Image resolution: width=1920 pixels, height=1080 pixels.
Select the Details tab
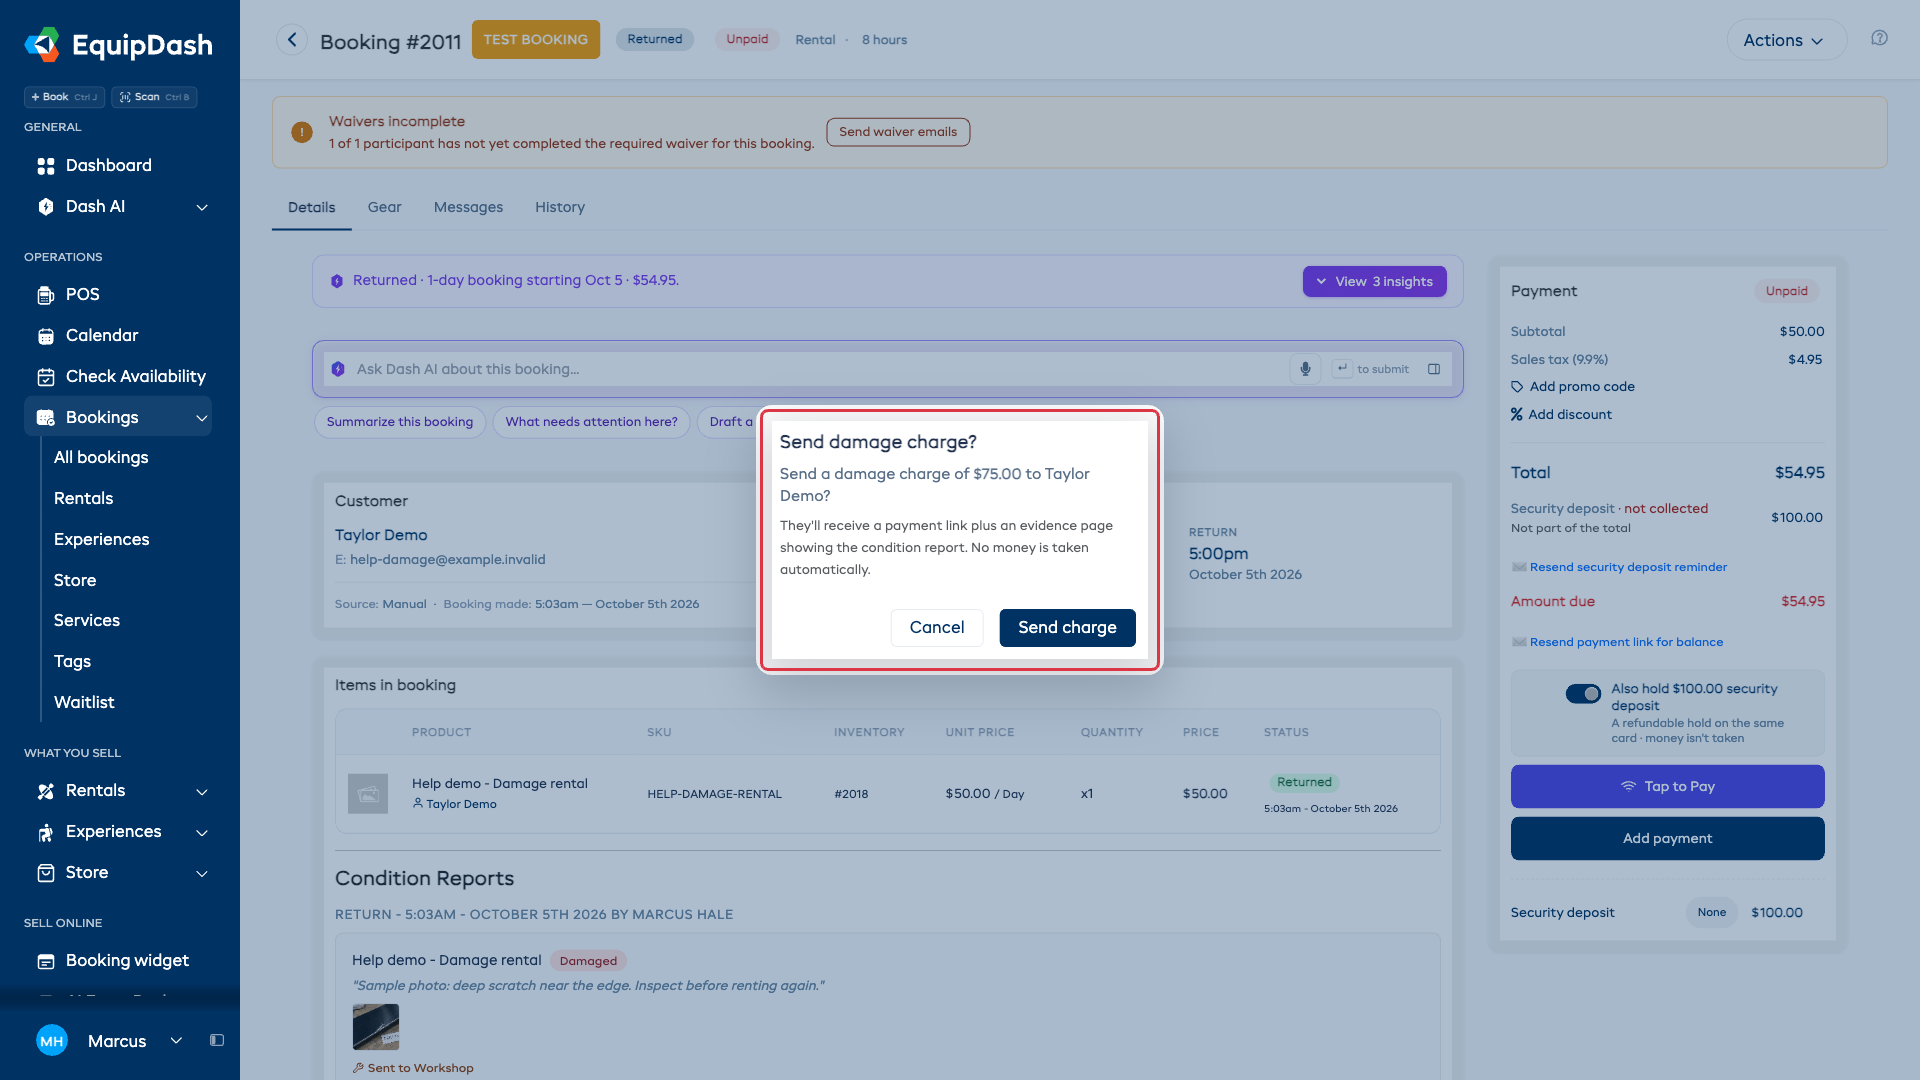(x=312, y=207)
